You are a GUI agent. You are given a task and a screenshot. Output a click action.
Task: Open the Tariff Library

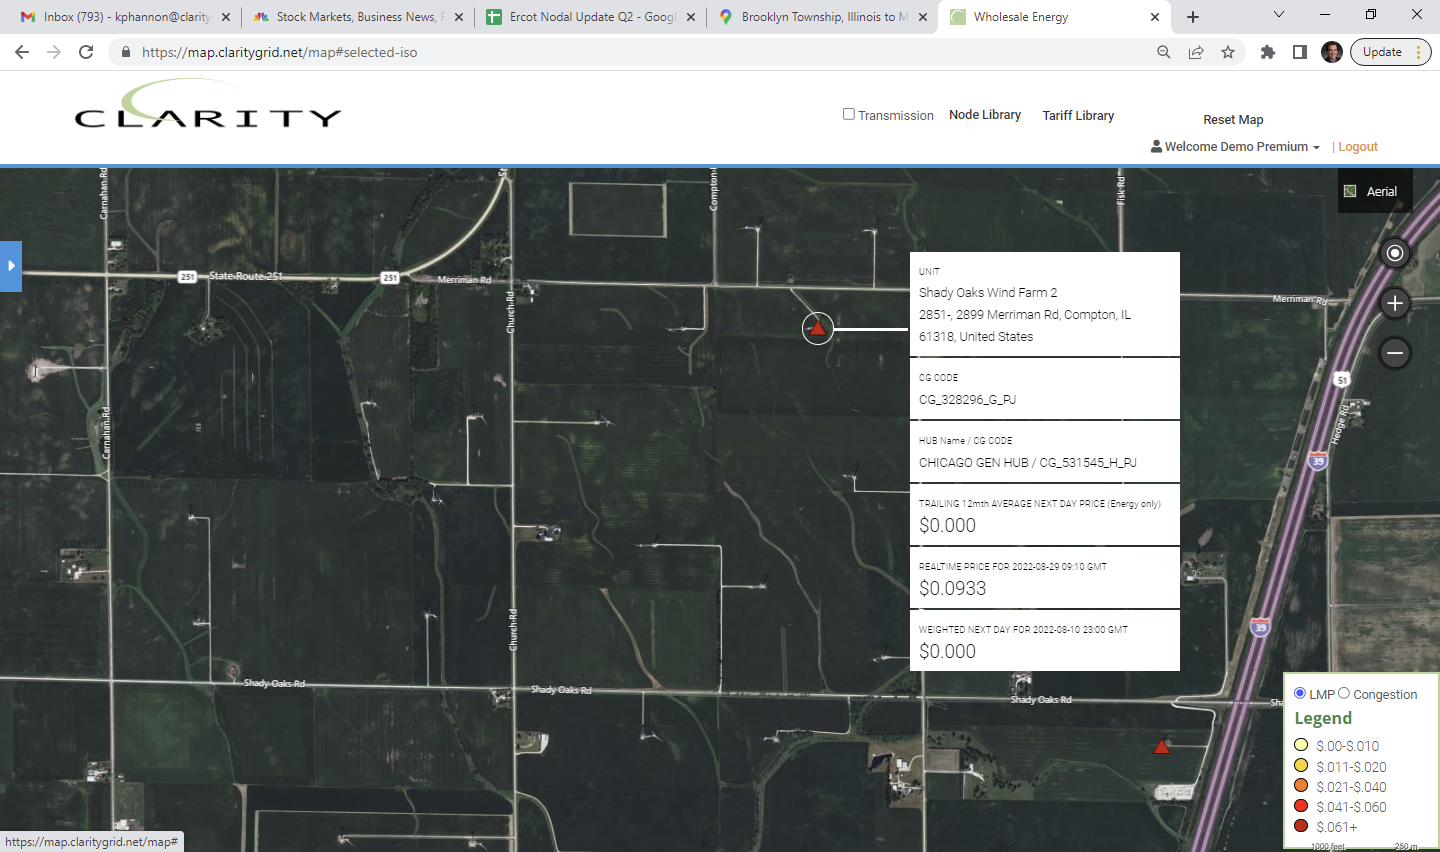pos(1078,116)
